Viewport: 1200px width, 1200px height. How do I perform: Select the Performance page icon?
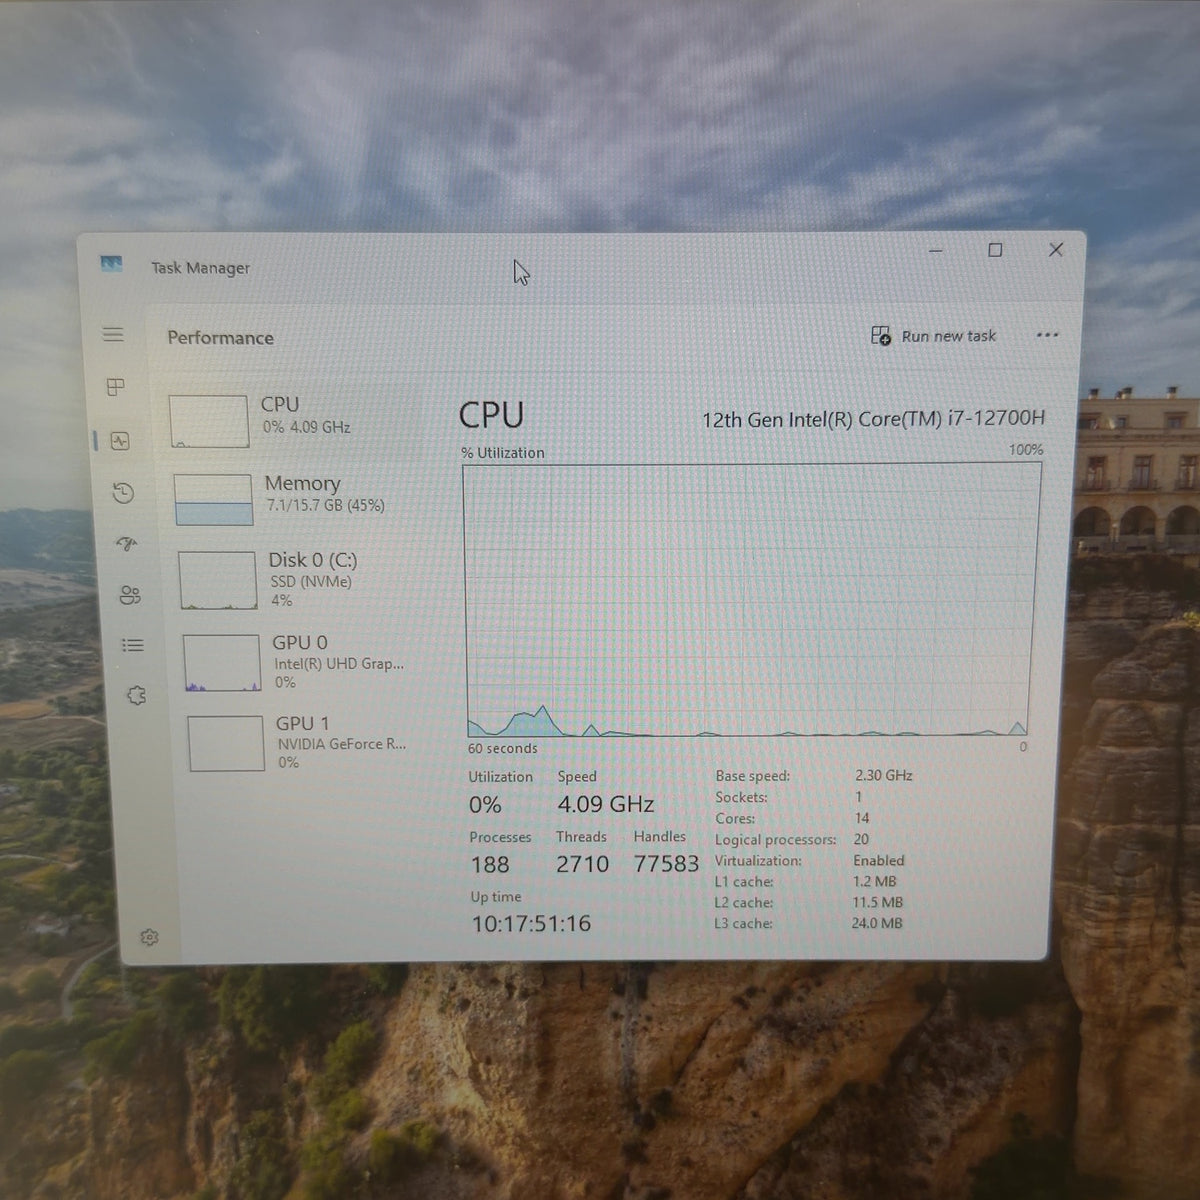click(x=120, y=441)
